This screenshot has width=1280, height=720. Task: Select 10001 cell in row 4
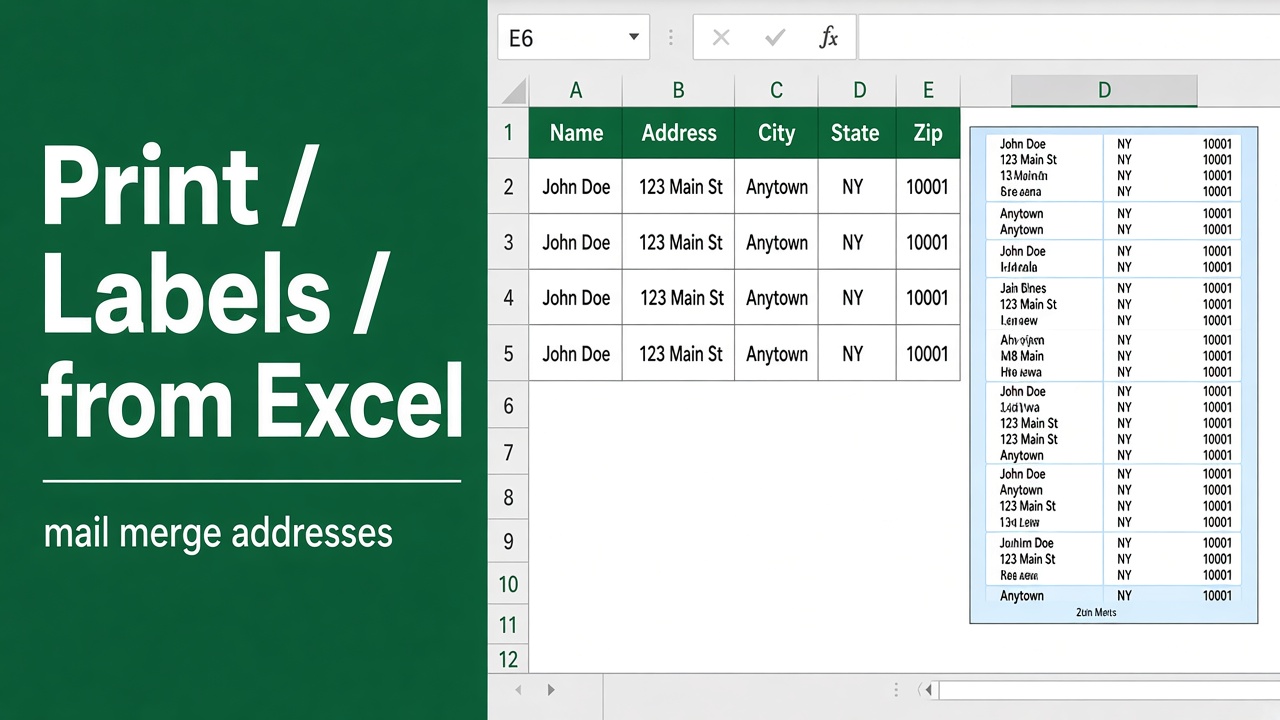928,297
